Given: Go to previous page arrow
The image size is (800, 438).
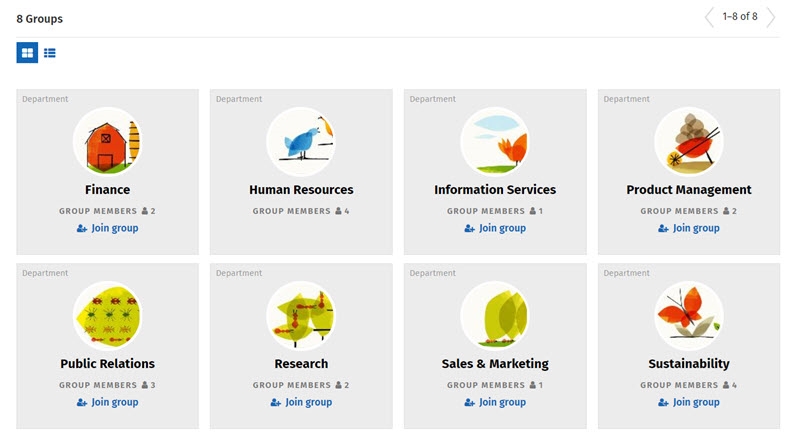Looking at the screenshot, I should coord(709,17).
